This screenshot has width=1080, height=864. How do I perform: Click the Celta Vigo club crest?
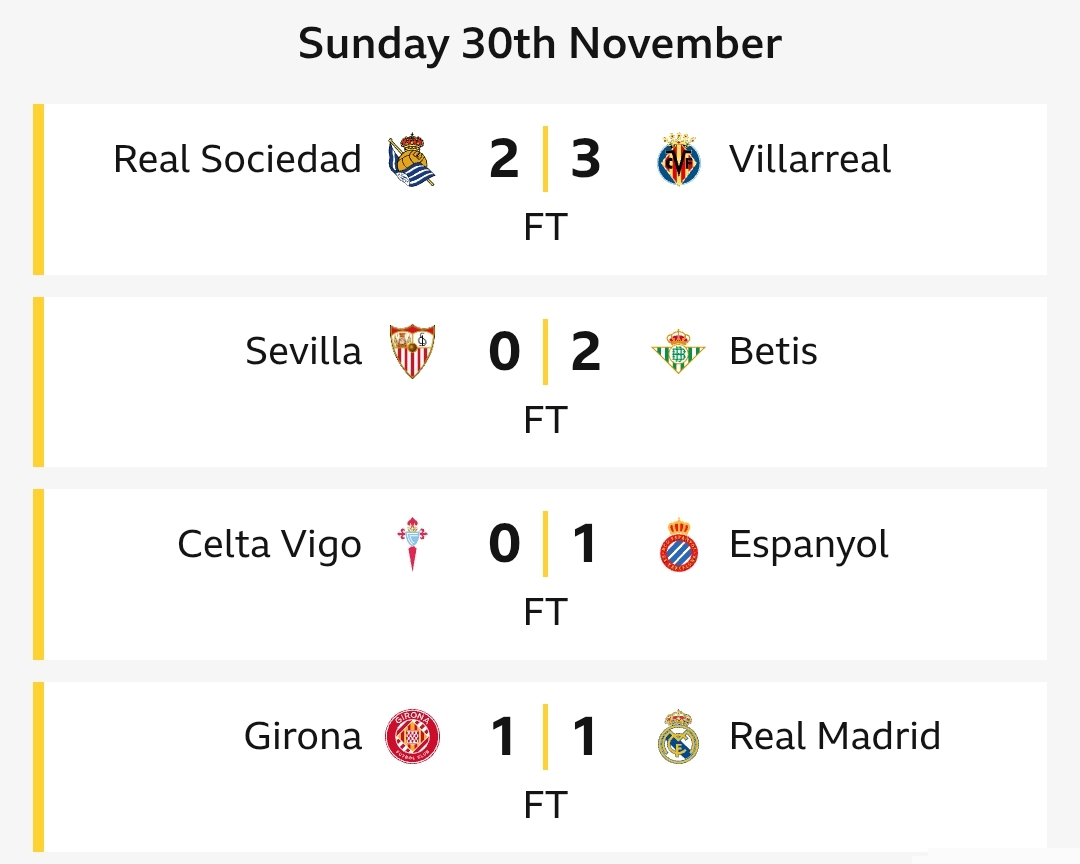coord(412,544)
